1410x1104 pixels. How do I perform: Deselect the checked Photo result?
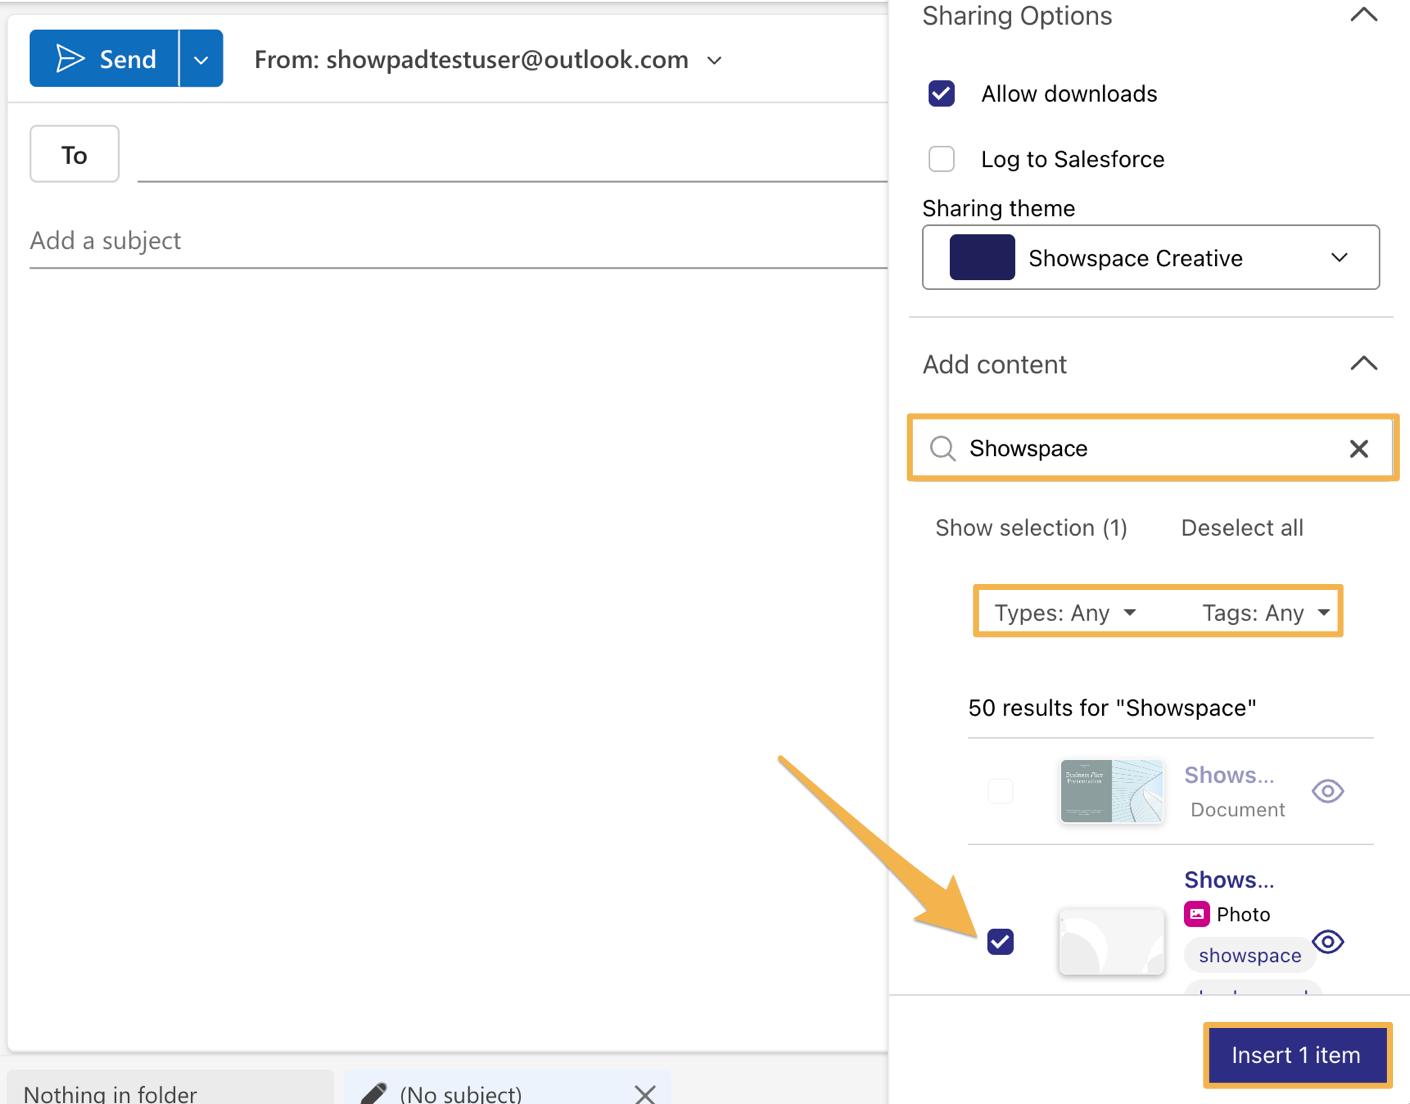pos(1000,941)
